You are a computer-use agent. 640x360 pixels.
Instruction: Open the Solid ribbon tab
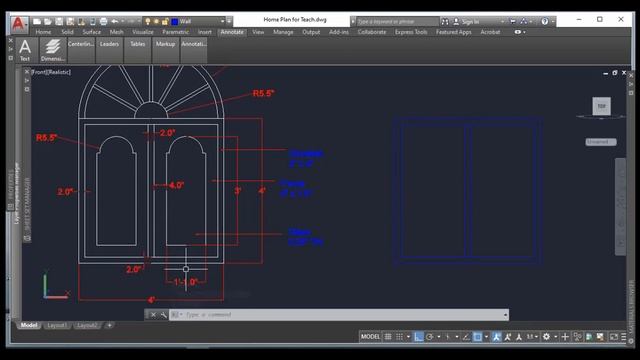click(67, 32)
